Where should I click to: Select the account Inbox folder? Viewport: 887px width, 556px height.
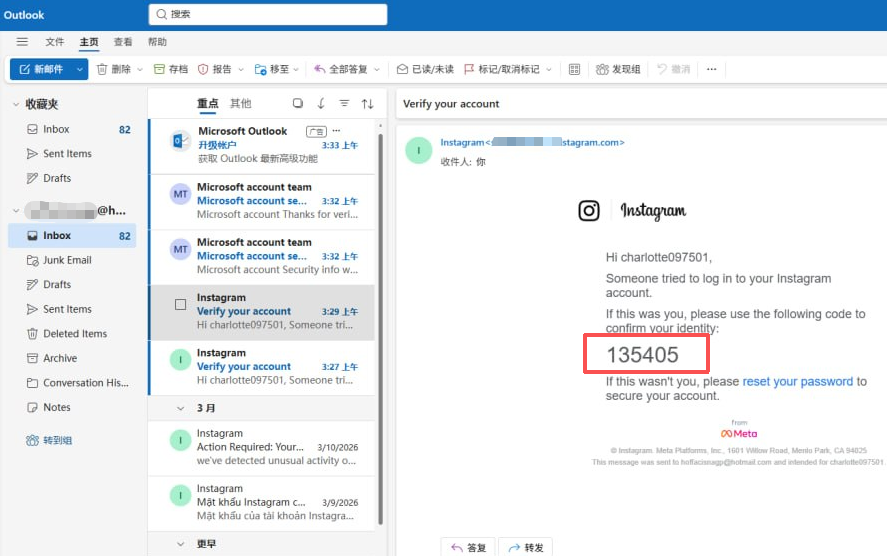point(72,235)
